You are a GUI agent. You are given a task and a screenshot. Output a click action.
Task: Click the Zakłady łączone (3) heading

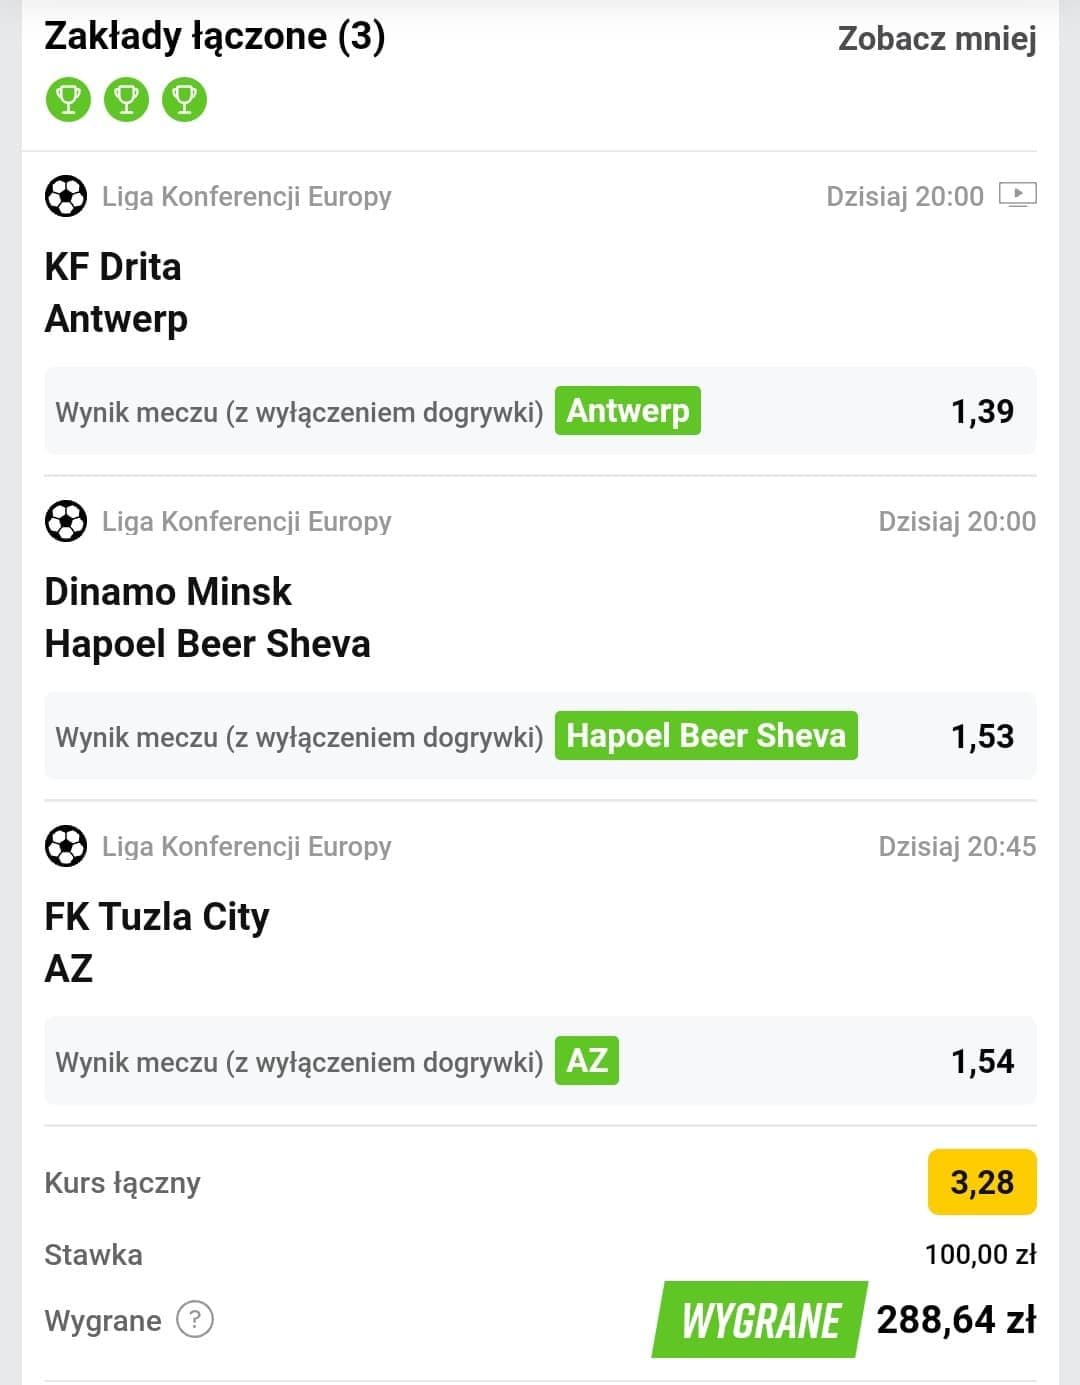(x=215, y=37)
